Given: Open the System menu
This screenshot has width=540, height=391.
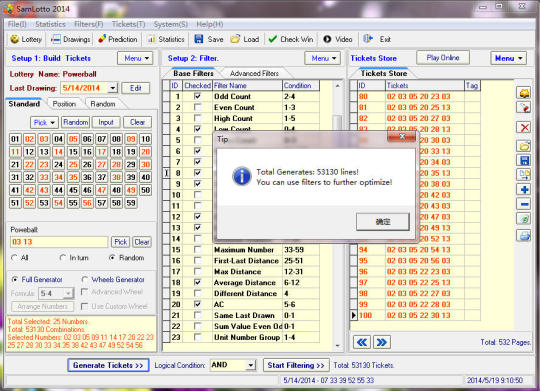Looking at the screenshot, I should point(170,24).
